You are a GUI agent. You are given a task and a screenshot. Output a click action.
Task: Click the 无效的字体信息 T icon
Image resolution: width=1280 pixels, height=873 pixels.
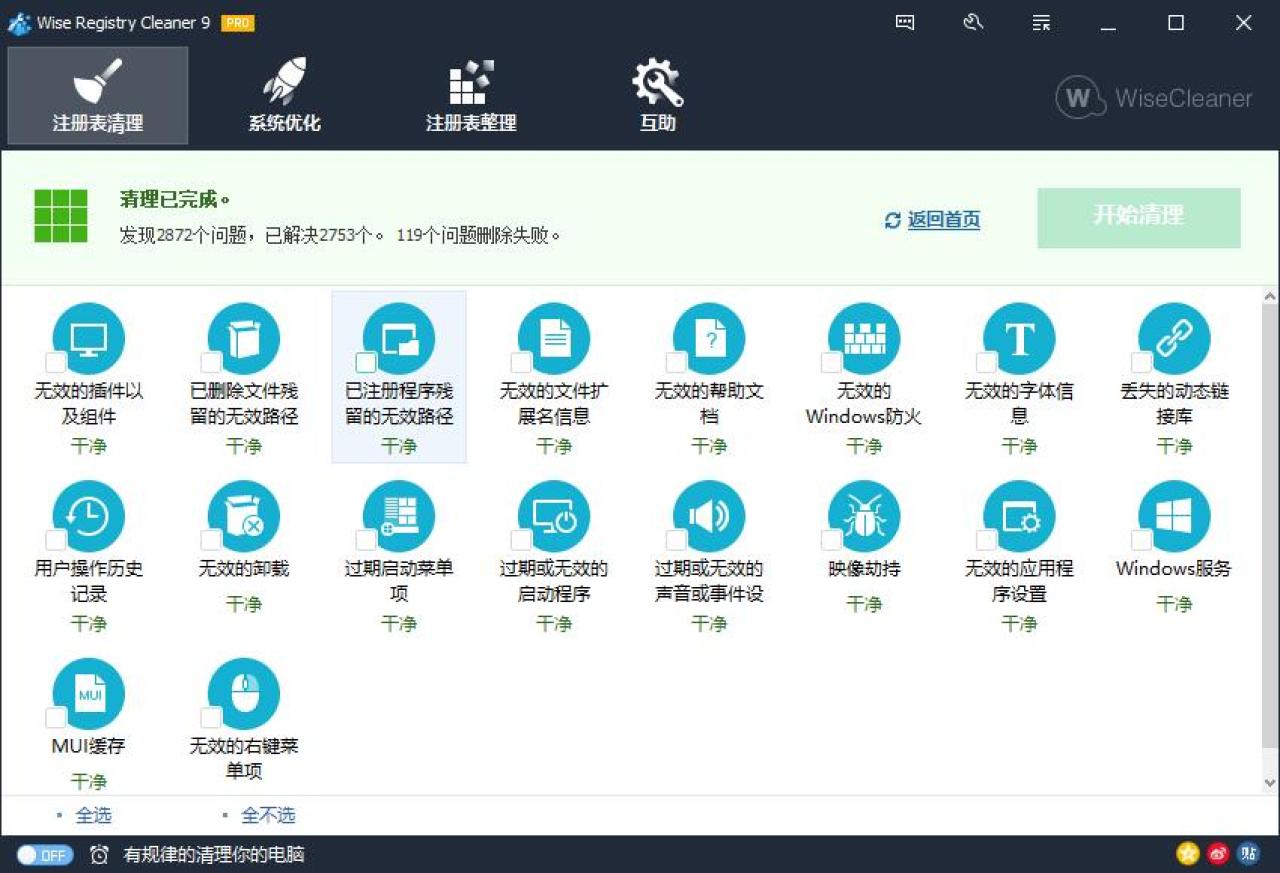pyautogui.click(x=1019, y=339)
